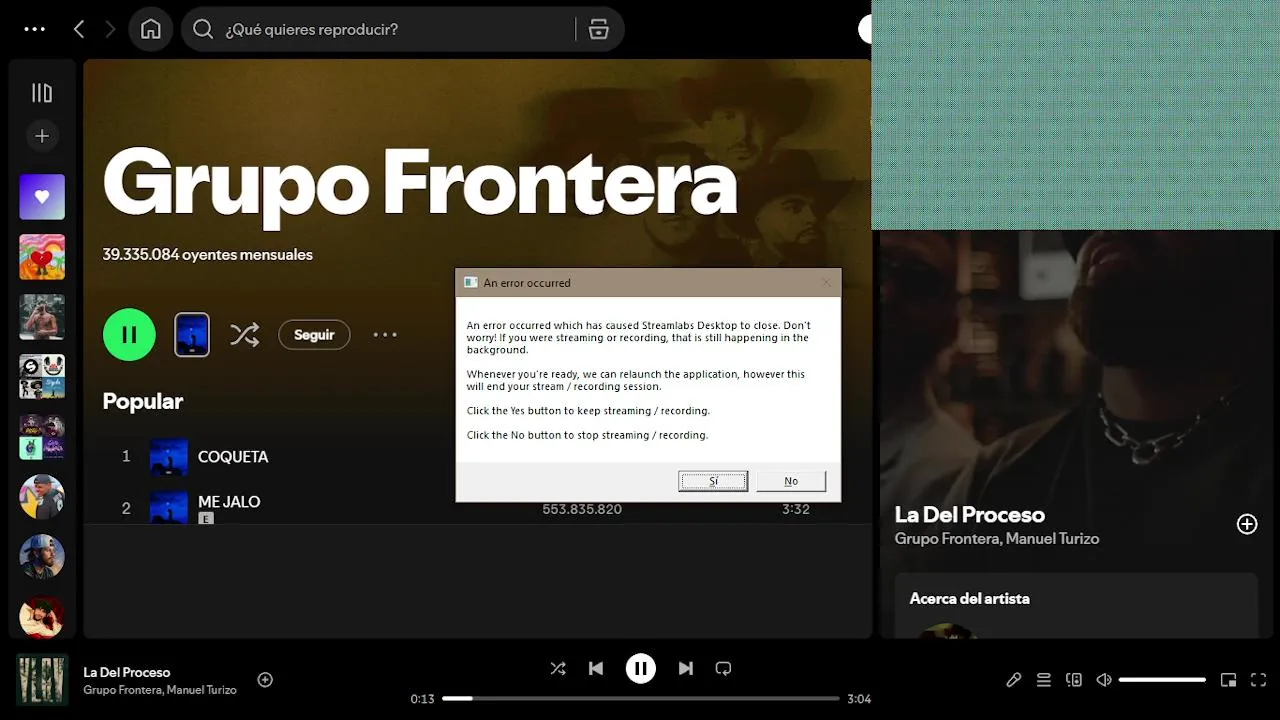Add current song to Liked Songs in bottom bar
The width and height of the screenshot is (1280, 720).
pyautogui.click(x=265, y=680)
